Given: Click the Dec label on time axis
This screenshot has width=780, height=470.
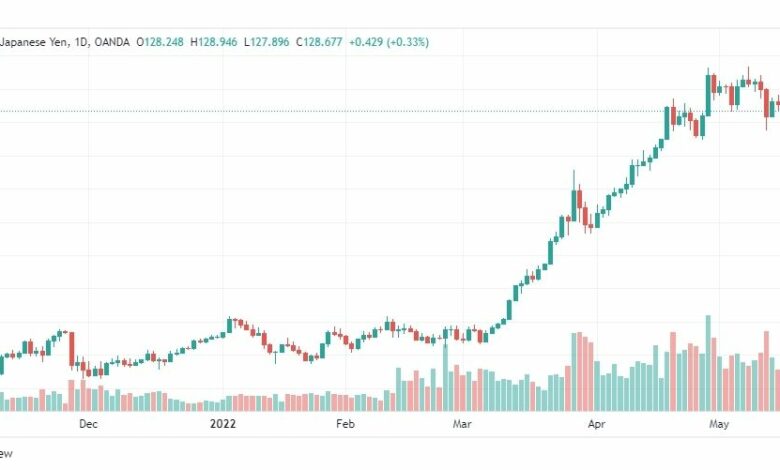Looking at the screenshot, I should point(88,424).
